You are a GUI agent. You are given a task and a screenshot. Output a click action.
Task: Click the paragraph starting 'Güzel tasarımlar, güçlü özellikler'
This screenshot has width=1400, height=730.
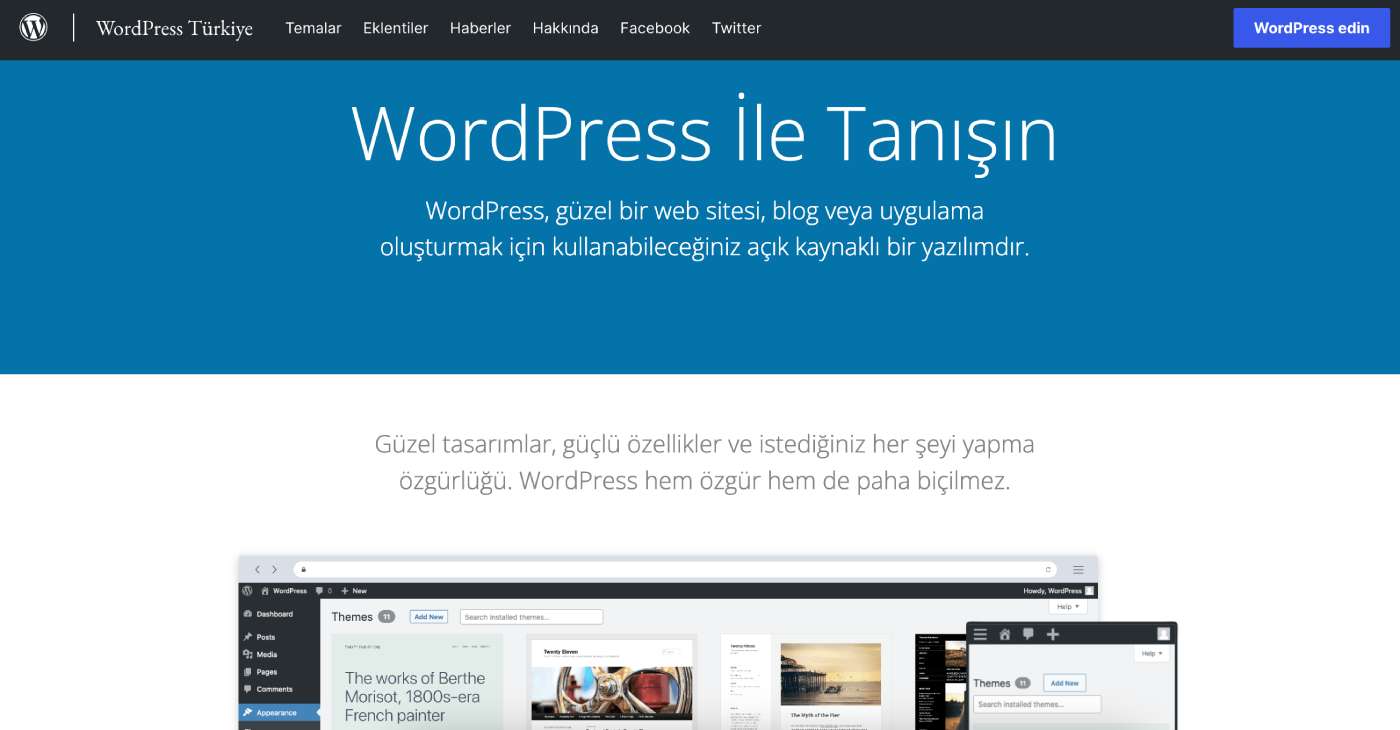(x=704, y=462)
